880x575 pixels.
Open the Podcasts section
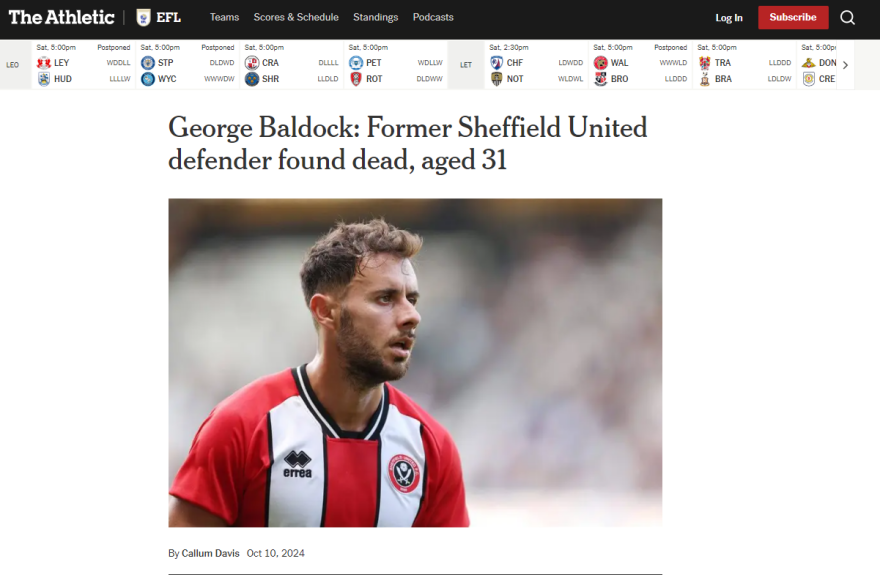click(x=433, y=17)
